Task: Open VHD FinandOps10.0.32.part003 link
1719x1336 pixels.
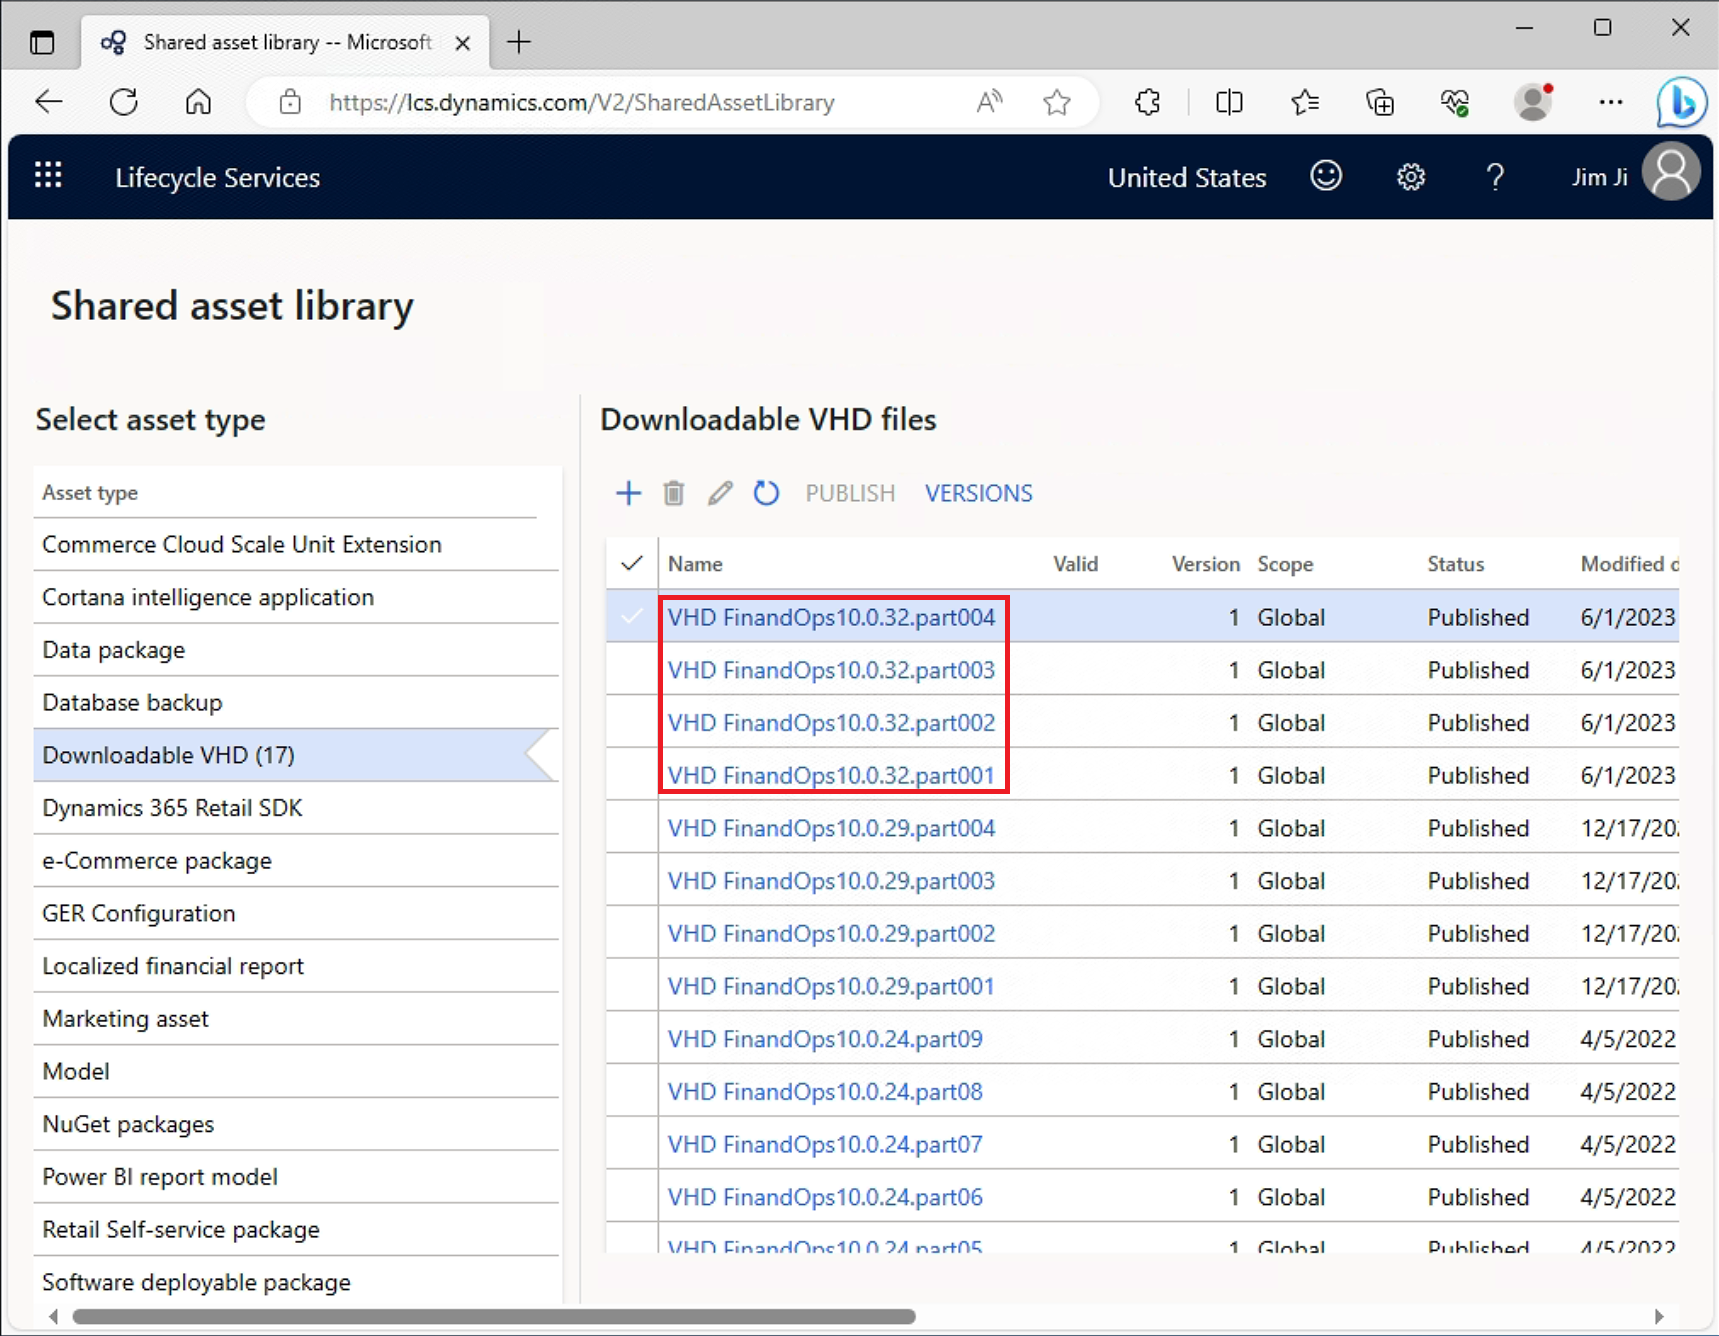Action: coord(831,670)
